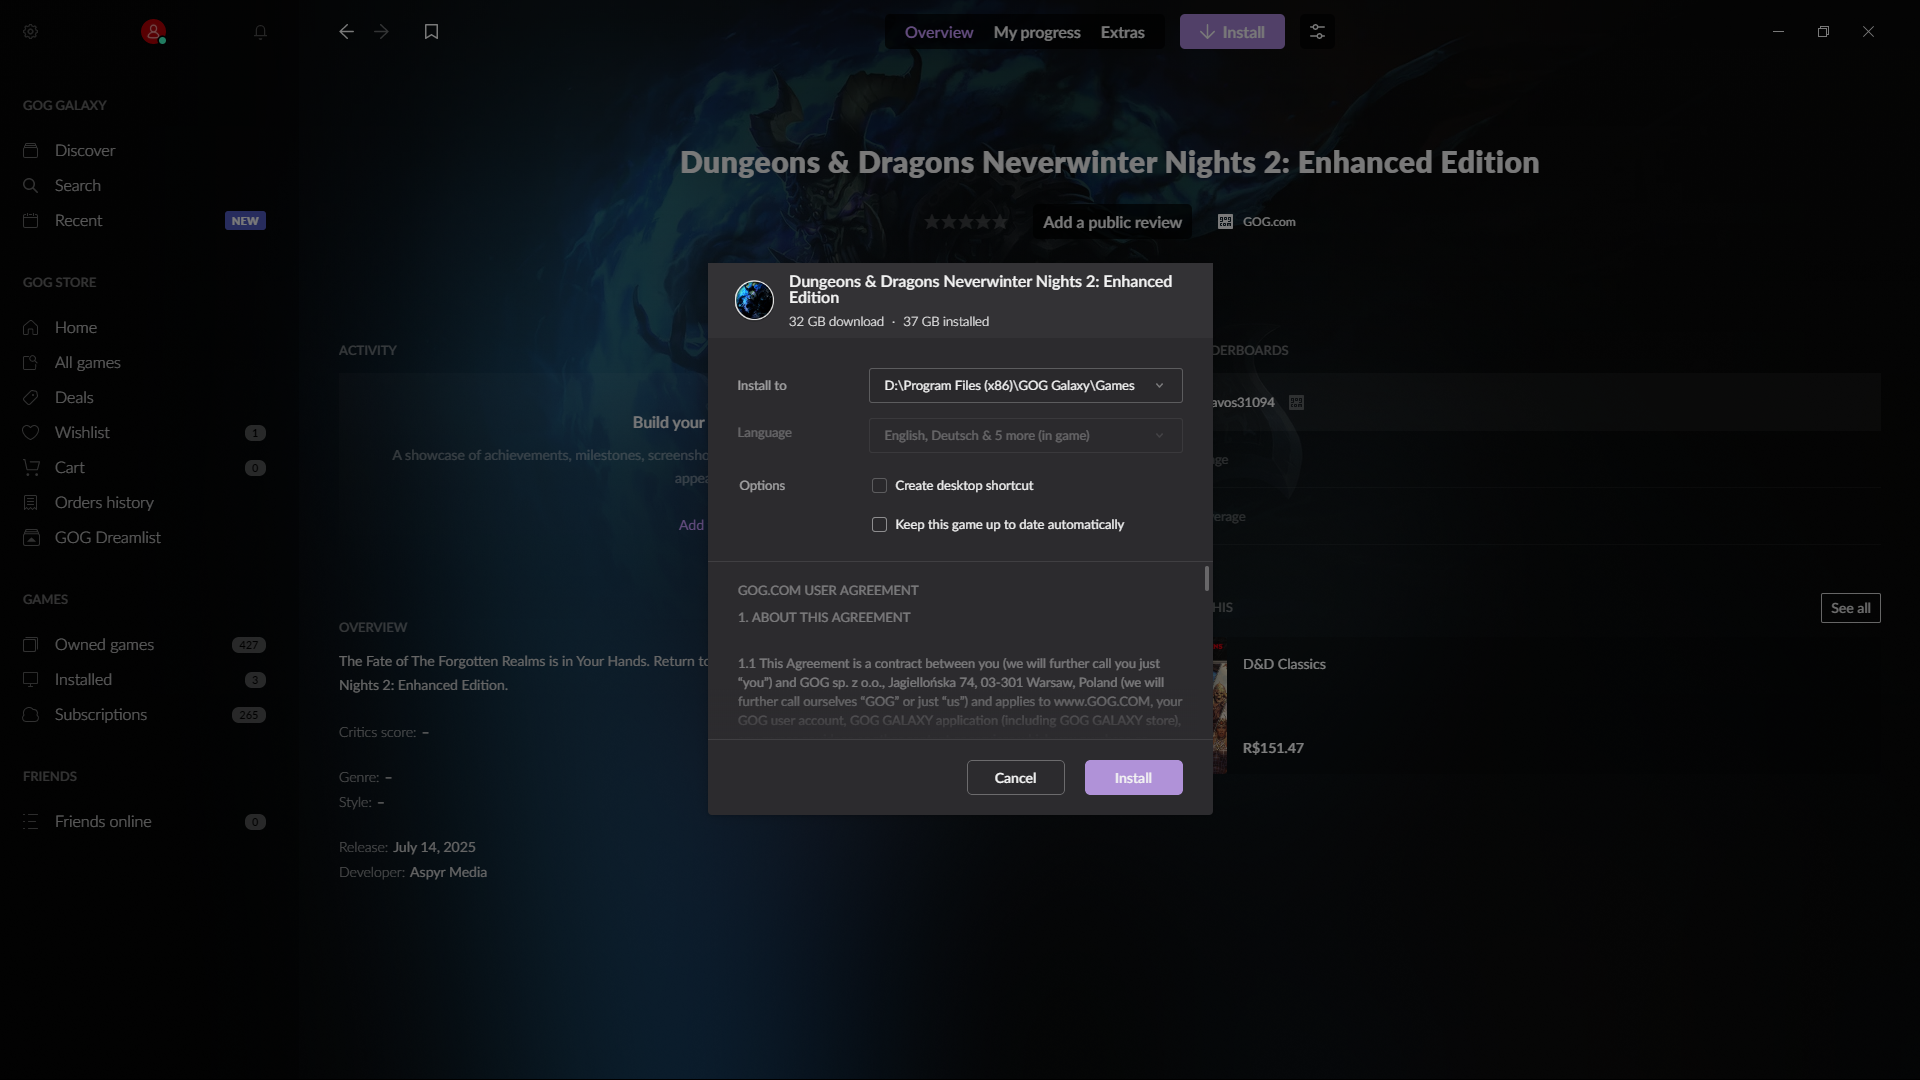Click the Subscriptions icon
Screen dimensions: 1920x1080
(x=31, y=714)
